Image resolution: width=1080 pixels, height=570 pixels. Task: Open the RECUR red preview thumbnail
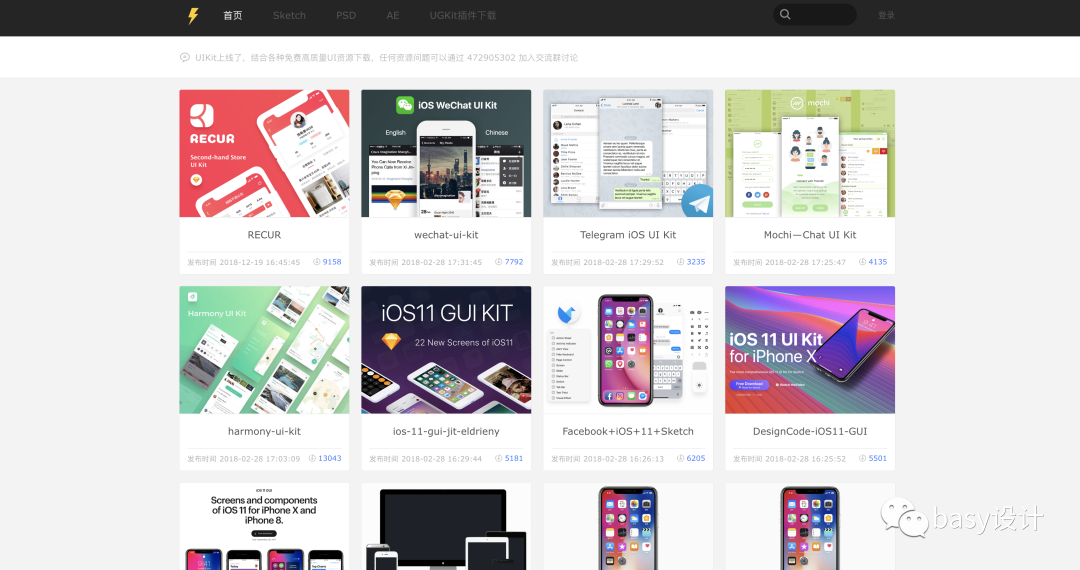pos(264,154)
